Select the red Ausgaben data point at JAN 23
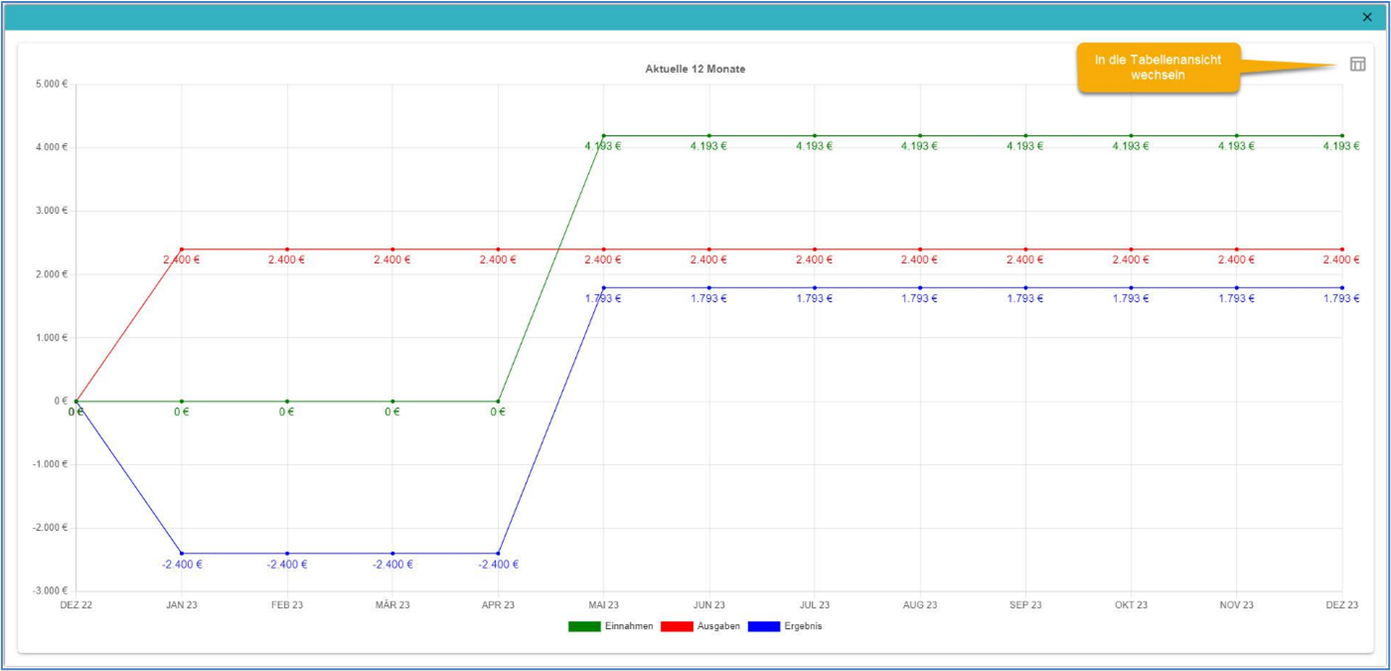The image size is (1391, 671). tap(182, 249)
